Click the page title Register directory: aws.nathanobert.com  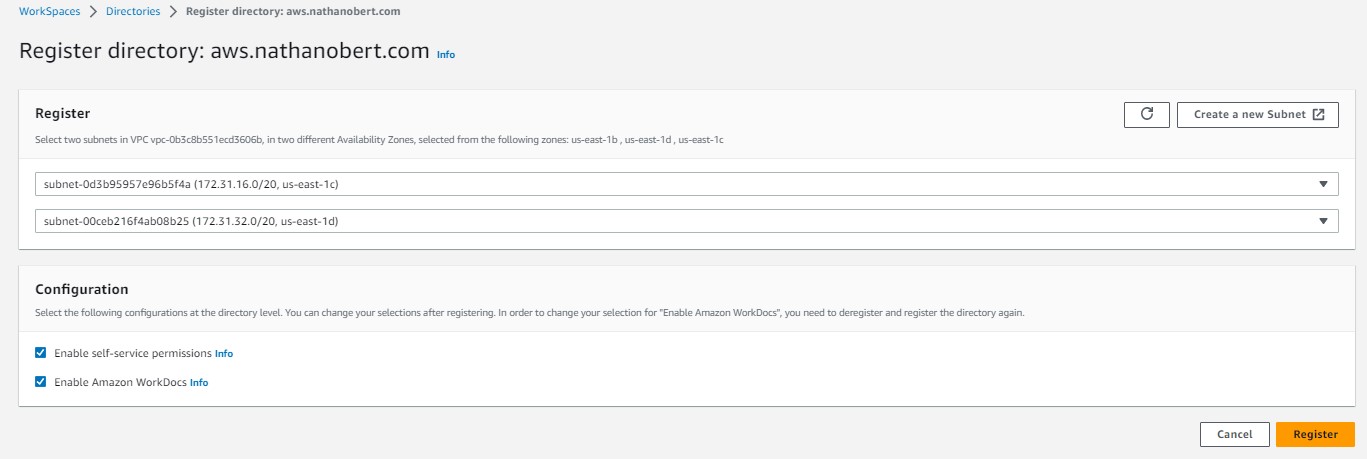tap(224, 52)
